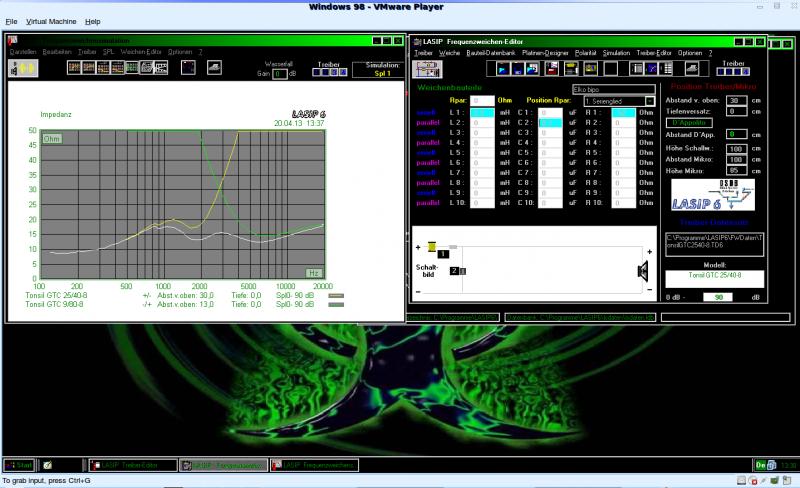This screenshot has width=800, height=488.
Task: Click the Wasserfall Gain dB field
Action: pos(279,73)
